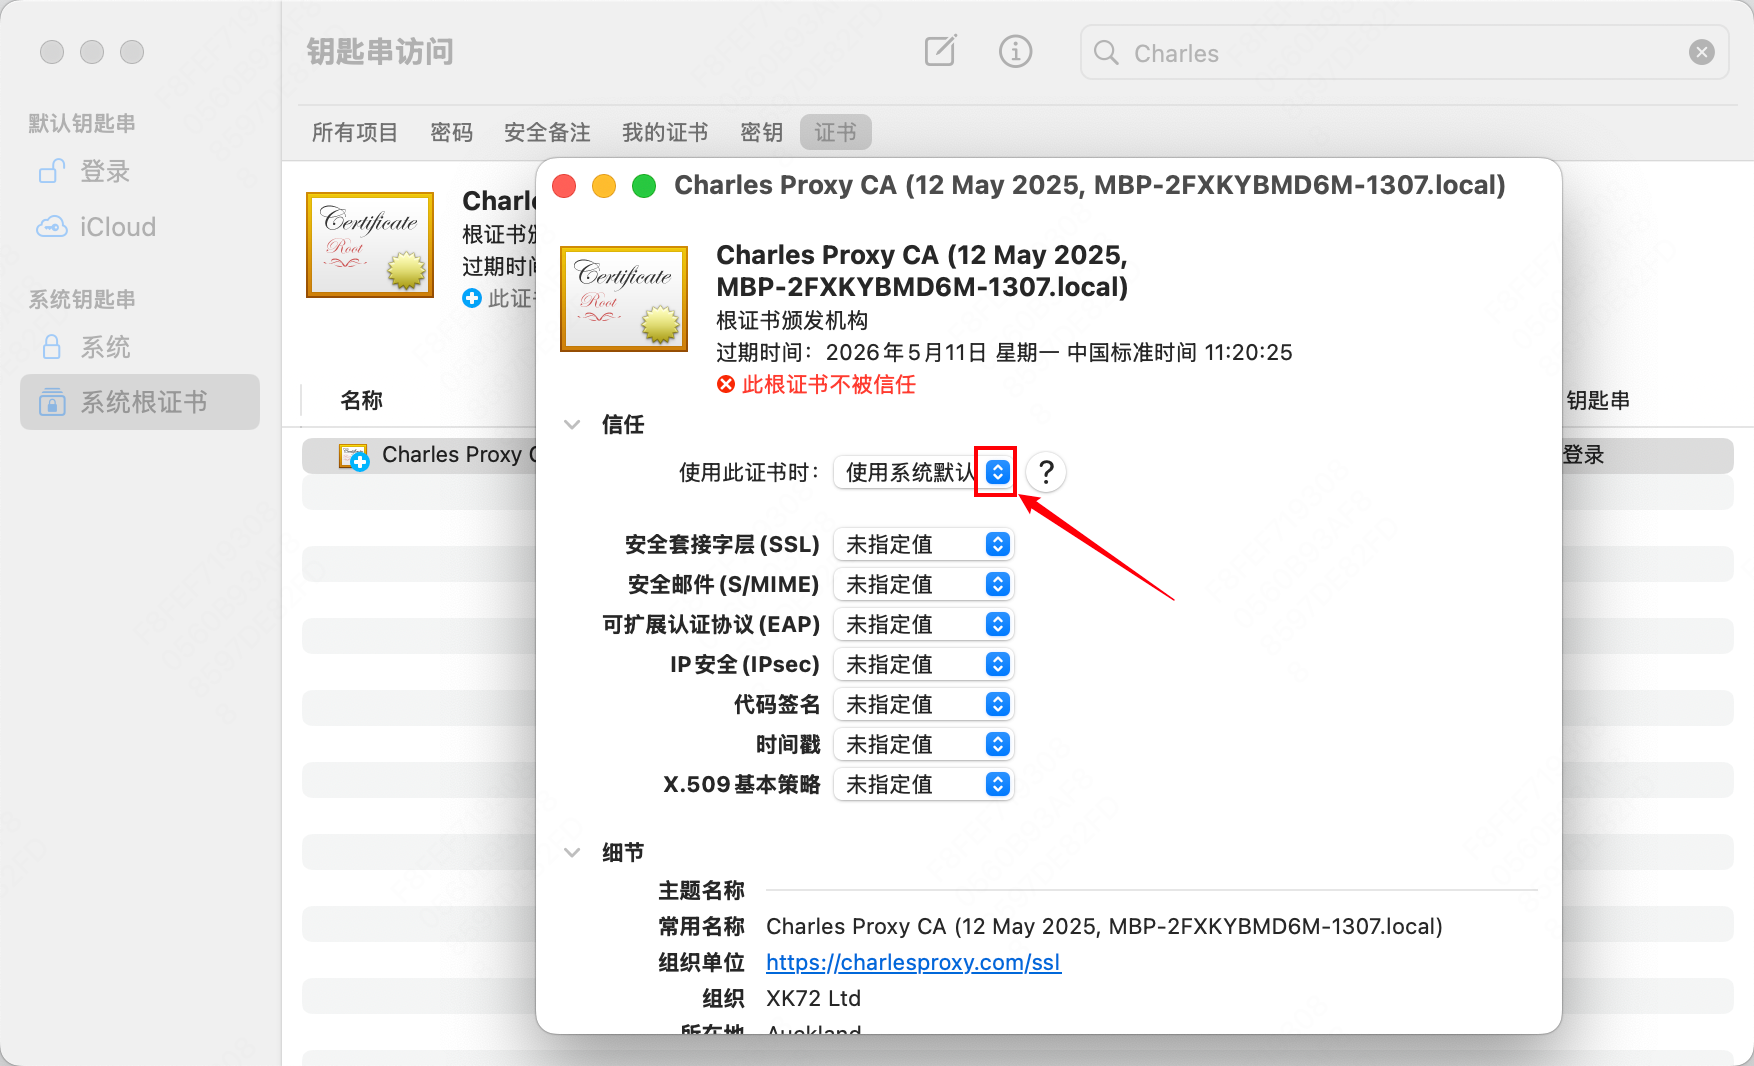
Task: Click the 名称 column header
Action: coord(362,400)
